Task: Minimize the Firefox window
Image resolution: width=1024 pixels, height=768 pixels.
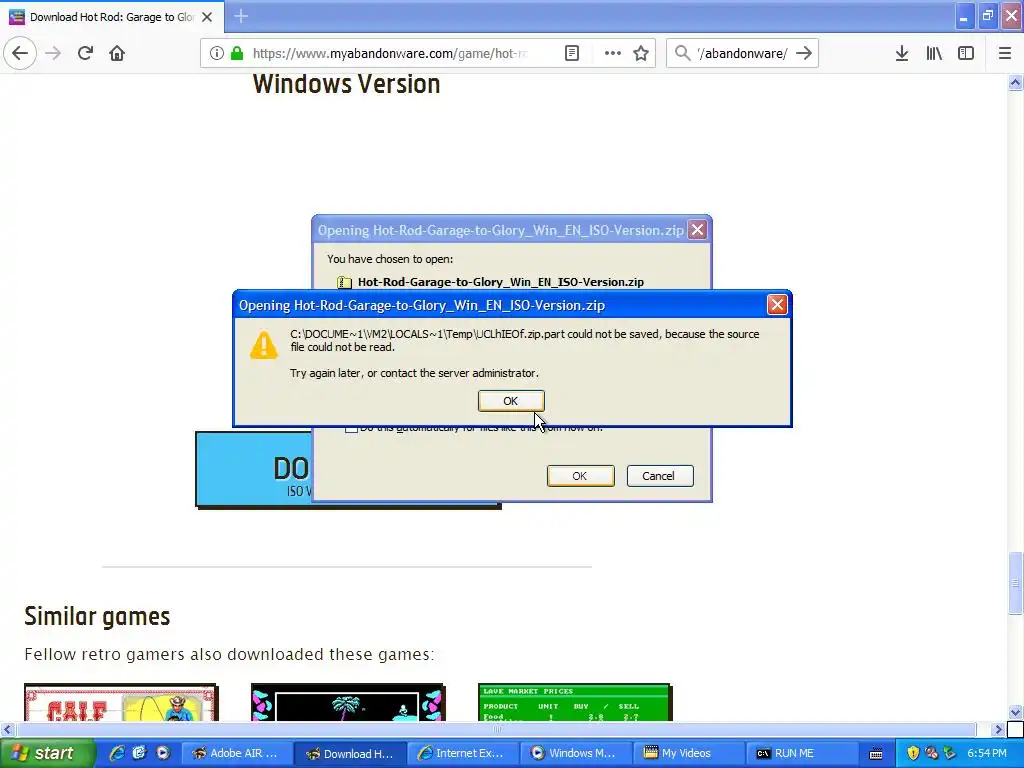Action: (963, 16)
